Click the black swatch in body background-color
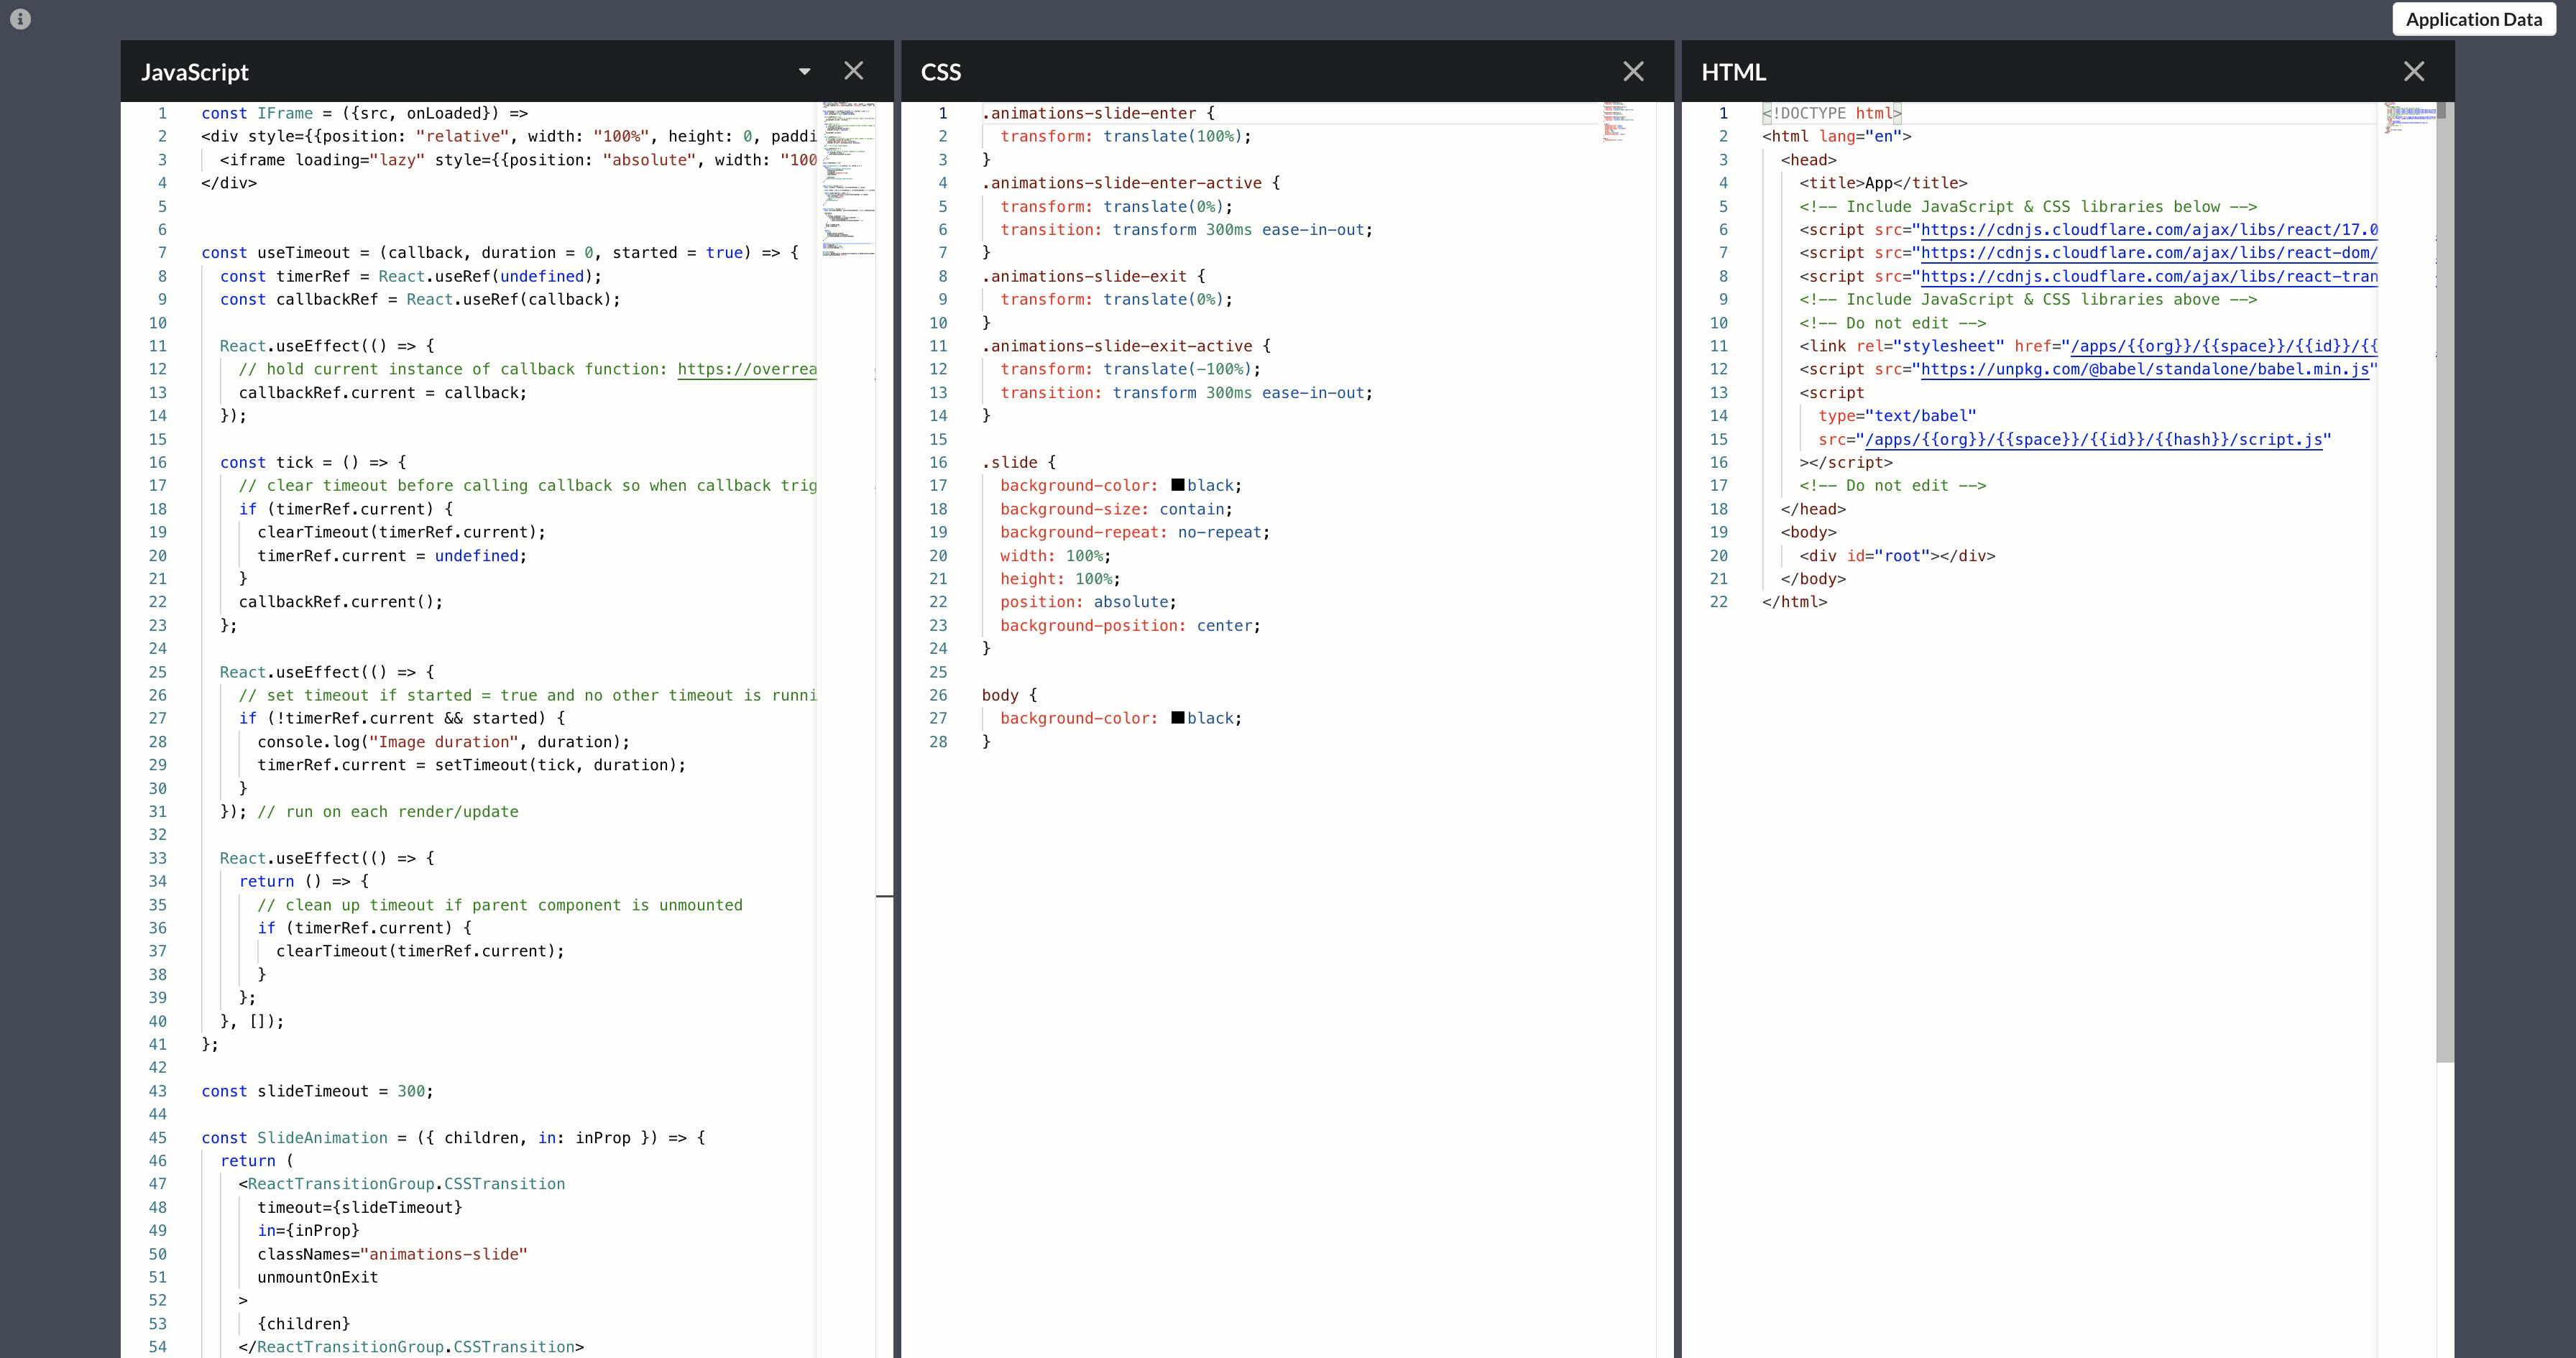Screen dimensions: 2576x1358 point(1178,718)
